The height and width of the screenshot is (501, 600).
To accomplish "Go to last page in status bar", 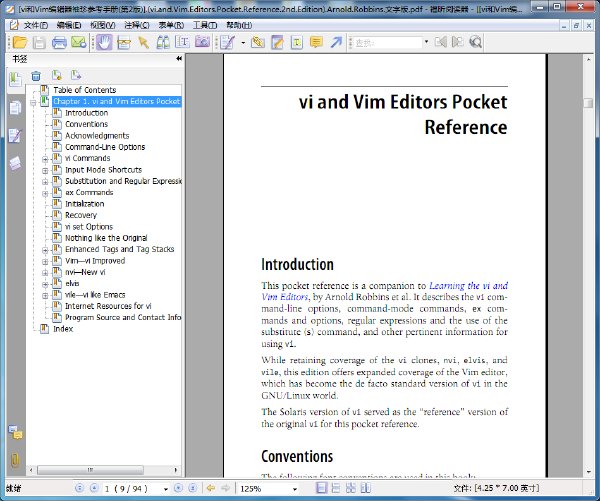I will tap(193, 488).
